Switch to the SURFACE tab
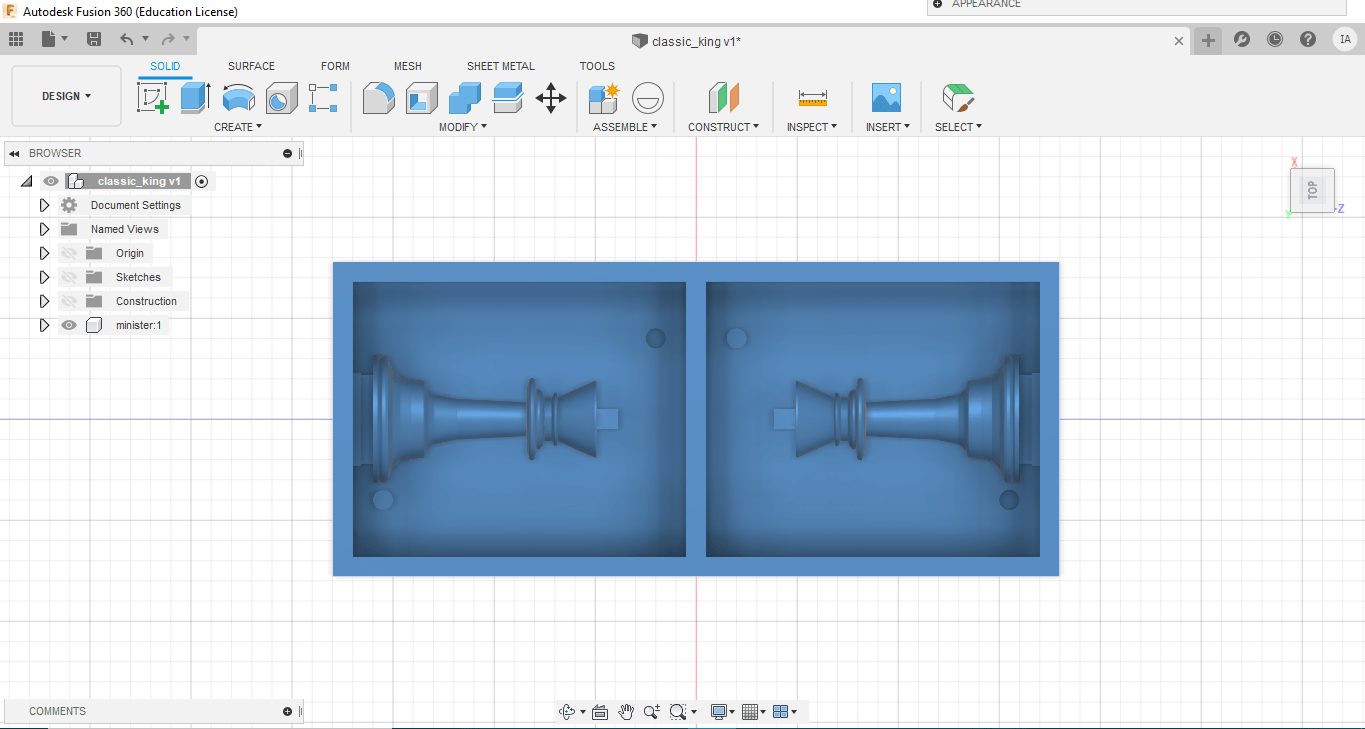Image resolution: width=1365 pixels, height=729 pixels. [x=251, y=66]
